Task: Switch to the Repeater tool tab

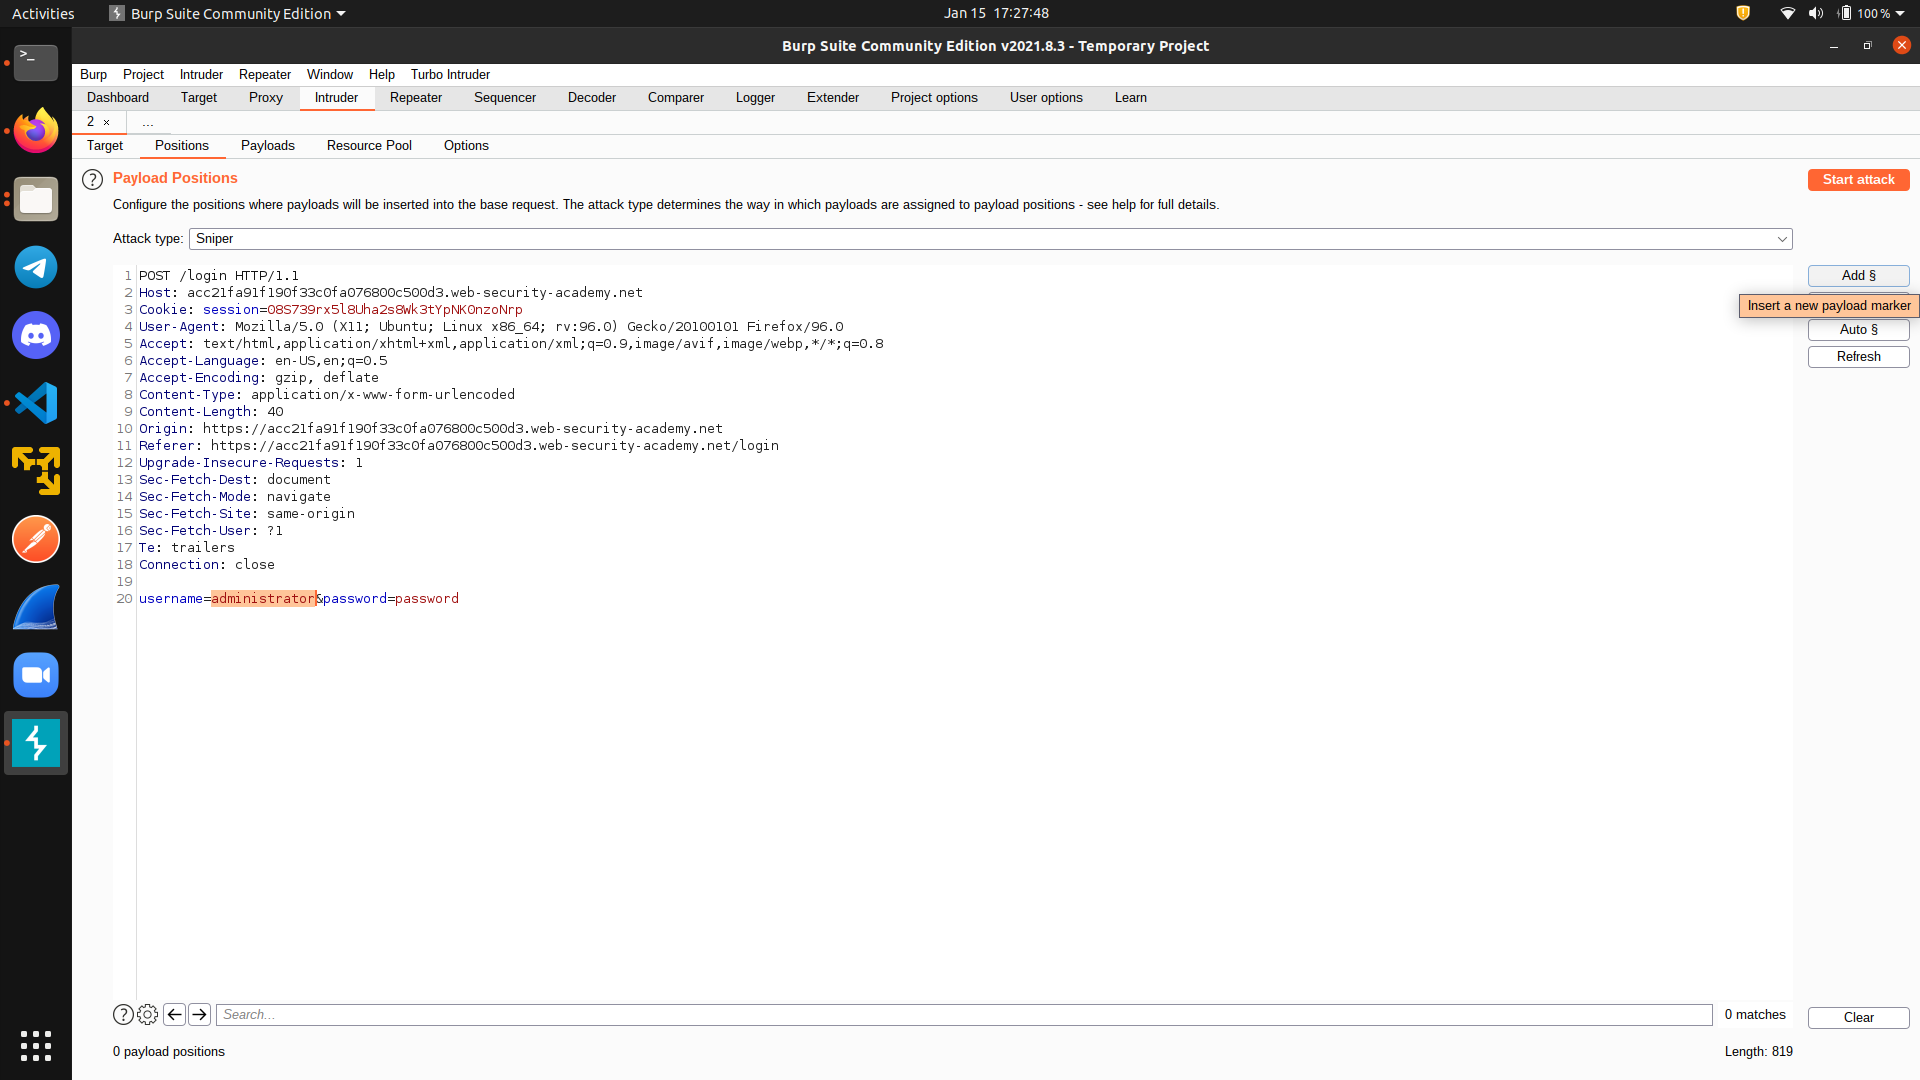Action: pyautogui.click(x=416, y=98)
